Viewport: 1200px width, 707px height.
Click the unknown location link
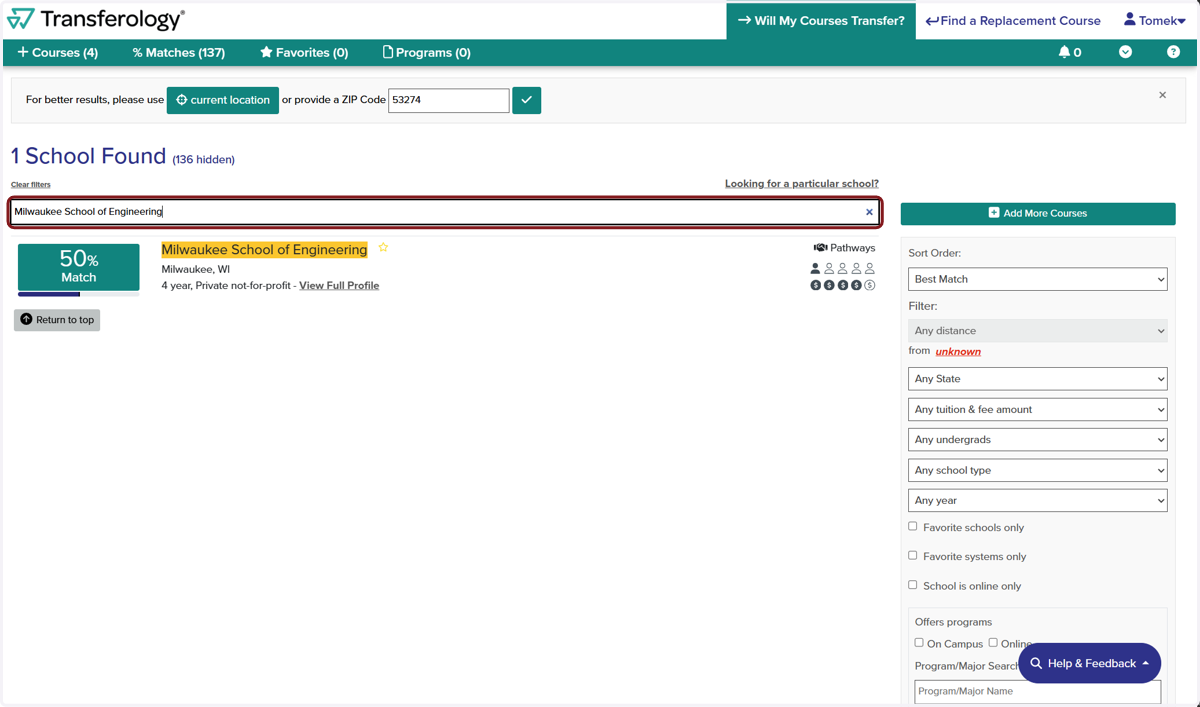958,351
